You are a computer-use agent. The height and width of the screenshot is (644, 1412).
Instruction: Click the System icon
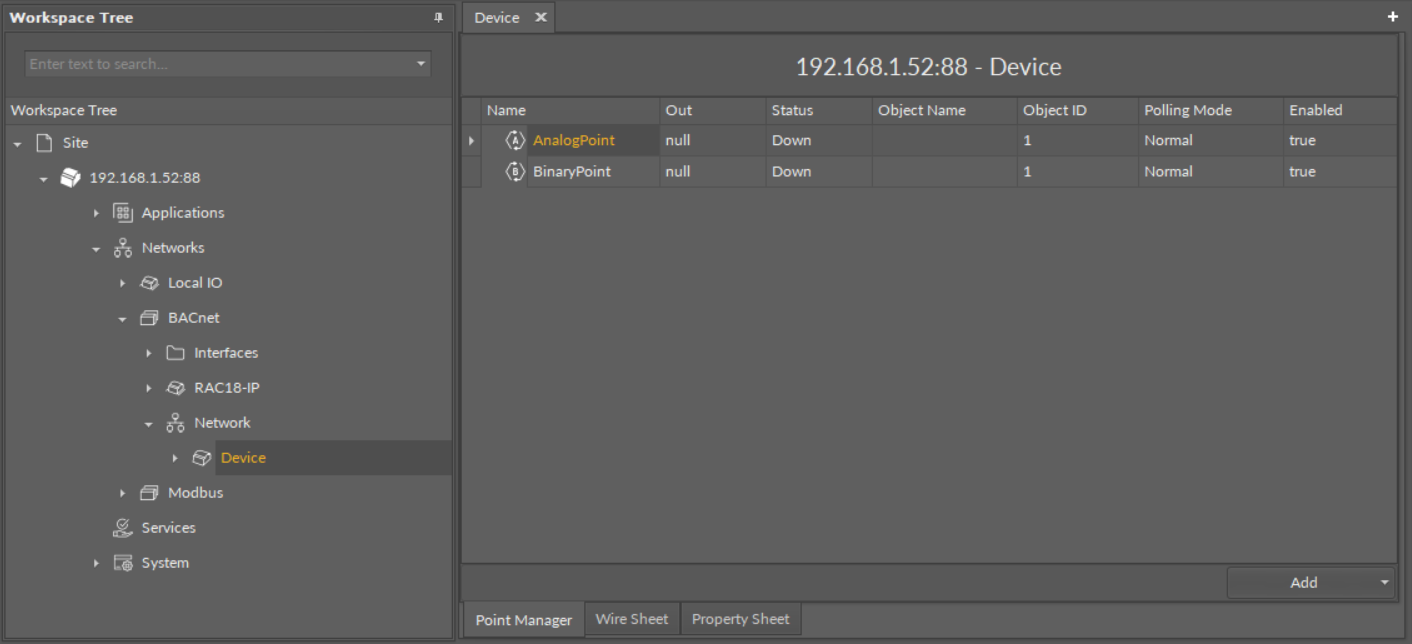(121, 562)
